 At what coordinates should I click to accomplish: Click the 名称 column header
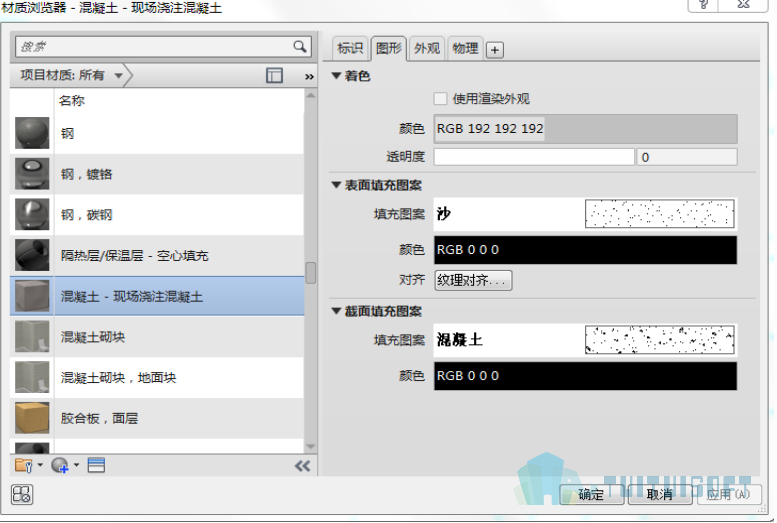pyautogui.click(x=72, y=101)
